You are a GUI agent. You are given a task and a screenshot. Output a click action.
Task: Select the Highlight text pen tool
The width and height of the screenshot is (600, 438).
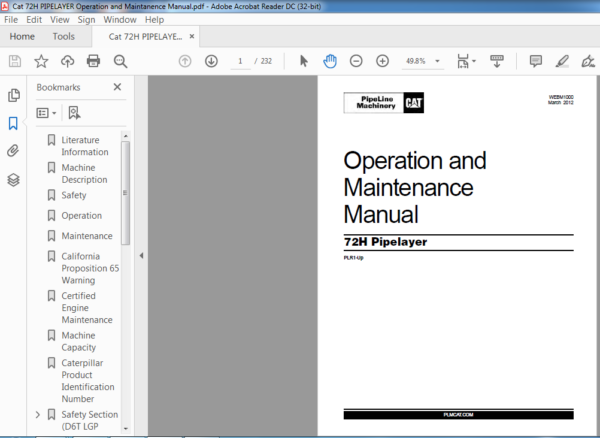pyautogui.click(x=562, y=61)
